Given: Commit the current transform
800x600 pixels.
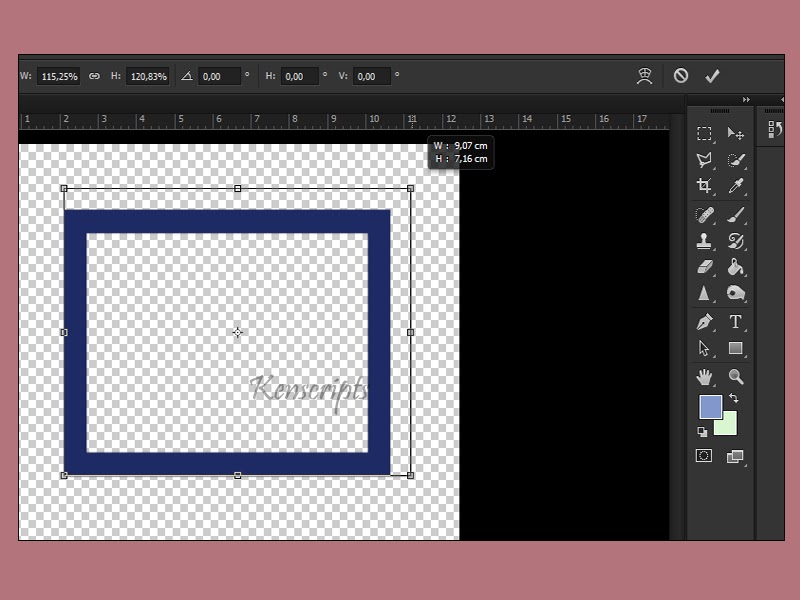Looking at the screenshot, I should click(713, 76).
